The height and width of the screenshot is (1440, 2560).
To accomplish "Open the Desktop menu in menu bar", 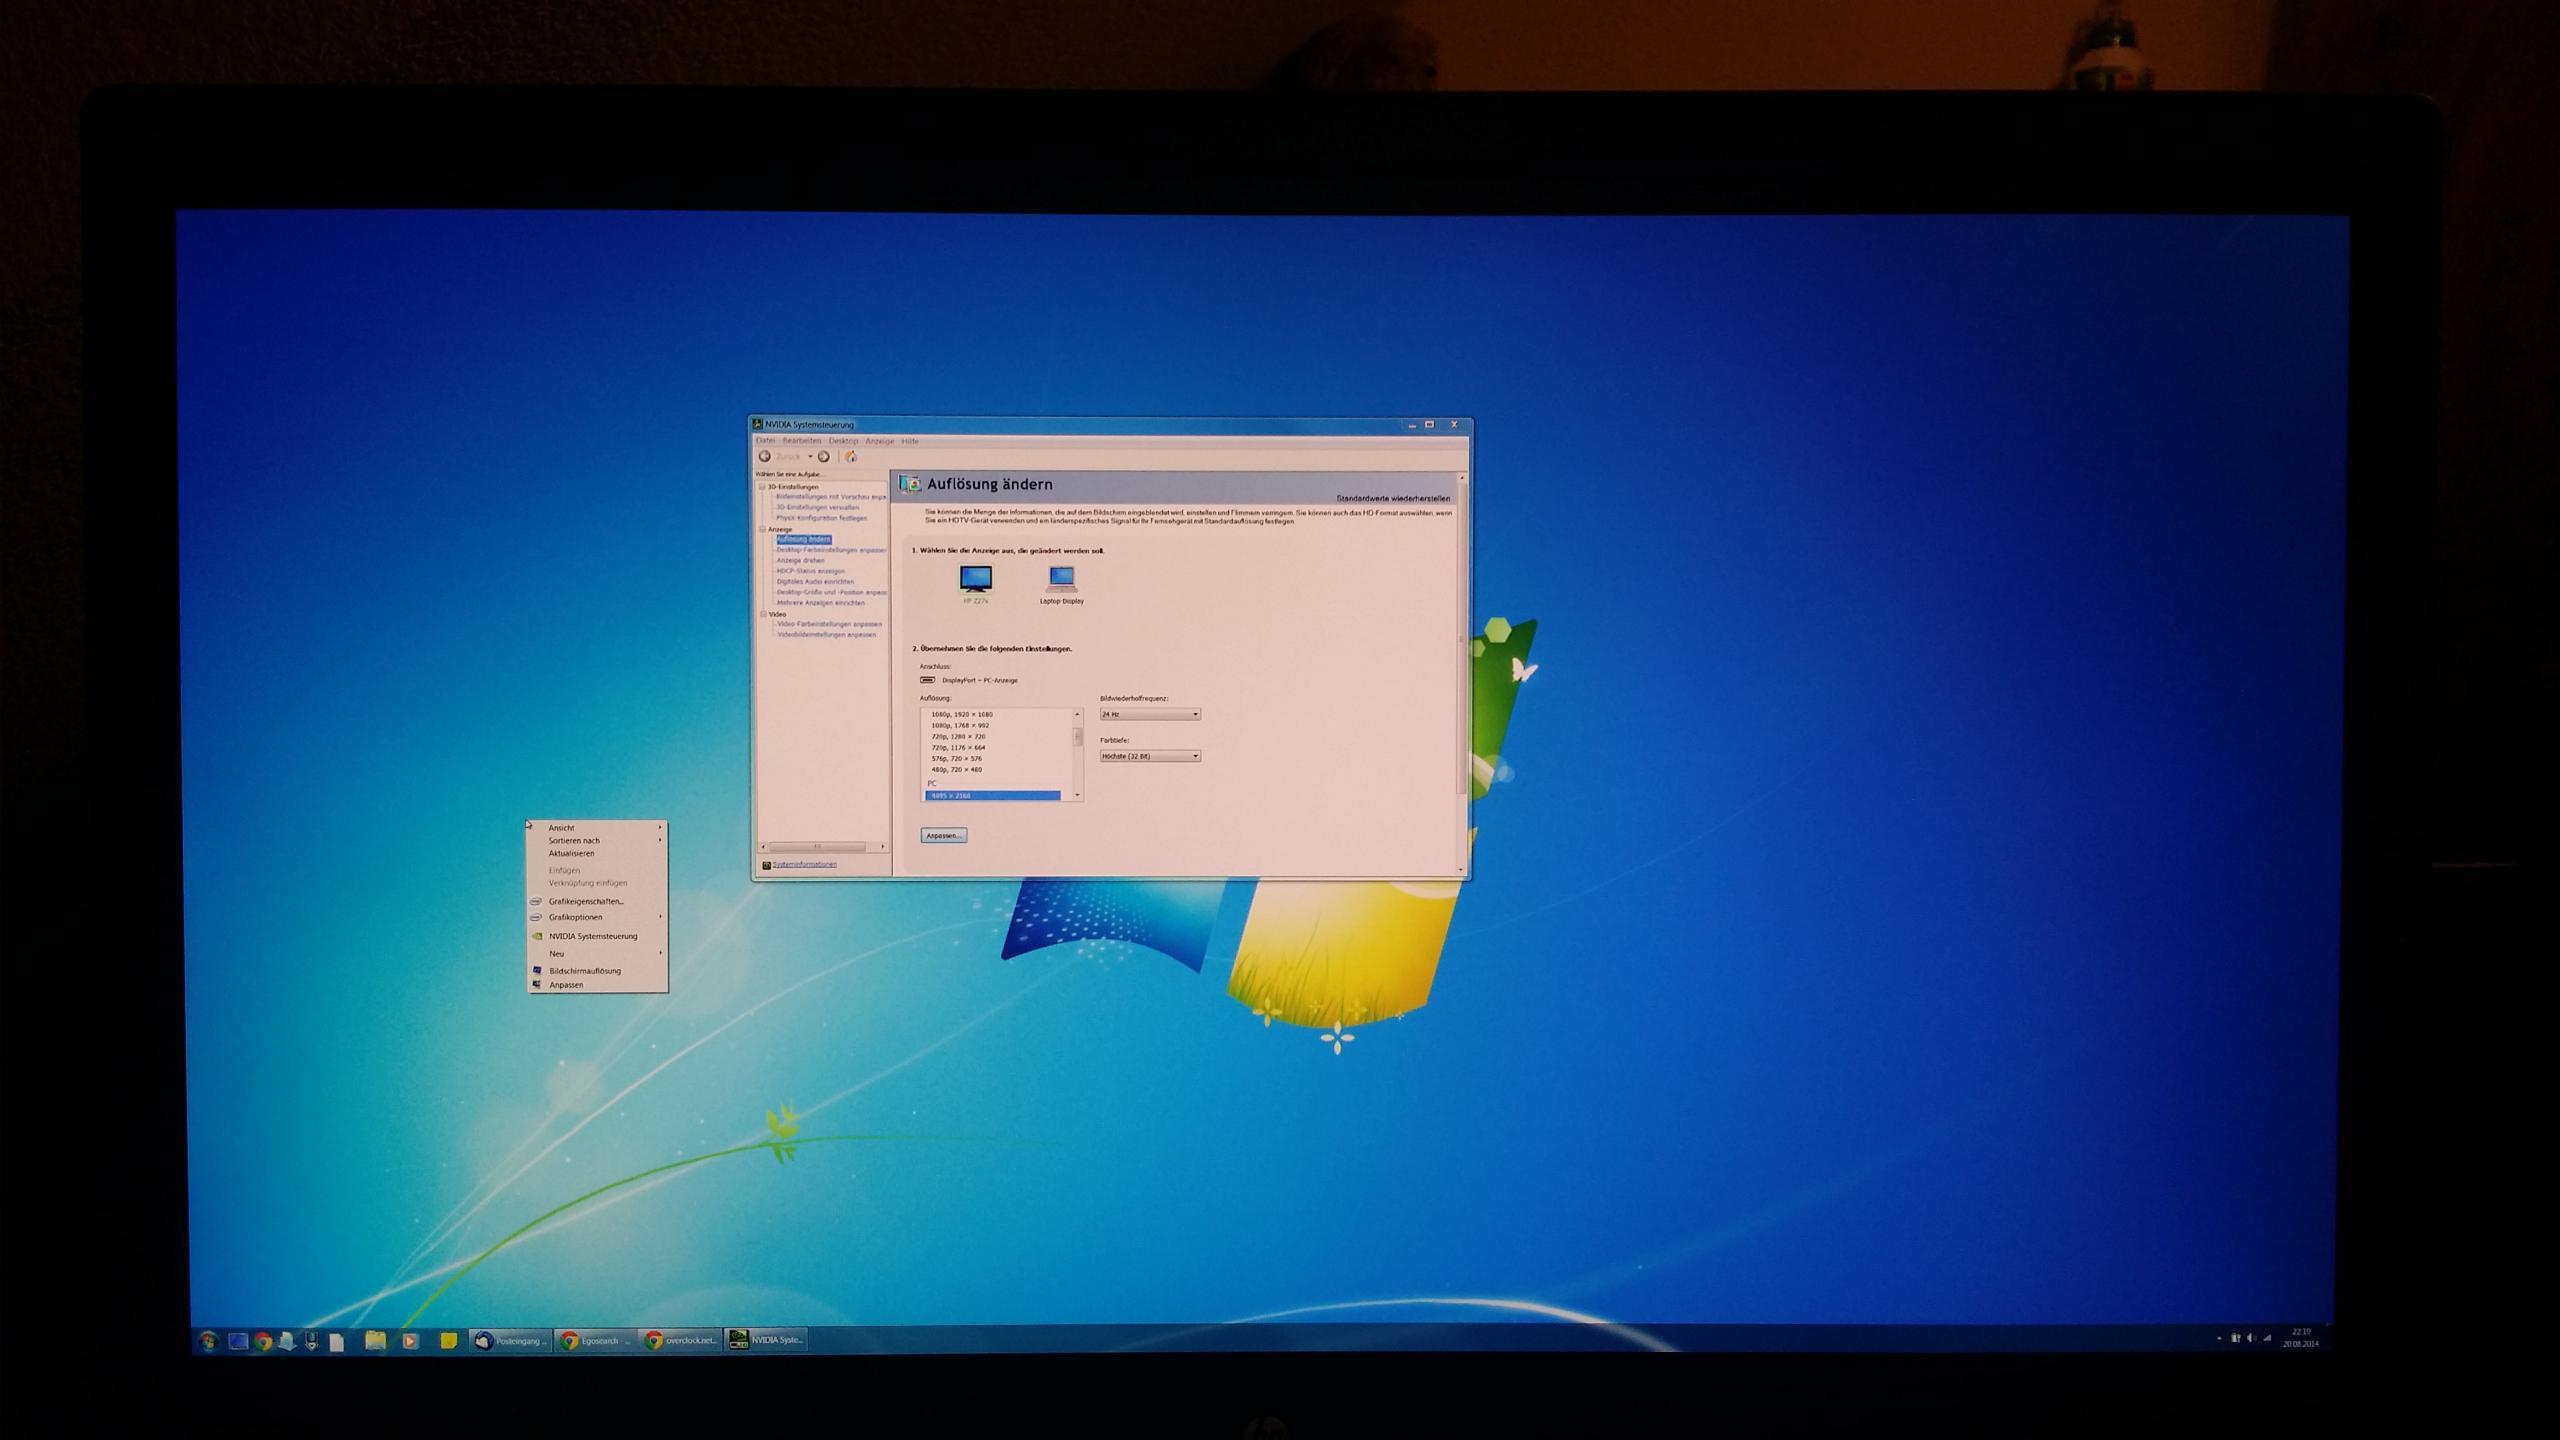I will coord(842,441).
